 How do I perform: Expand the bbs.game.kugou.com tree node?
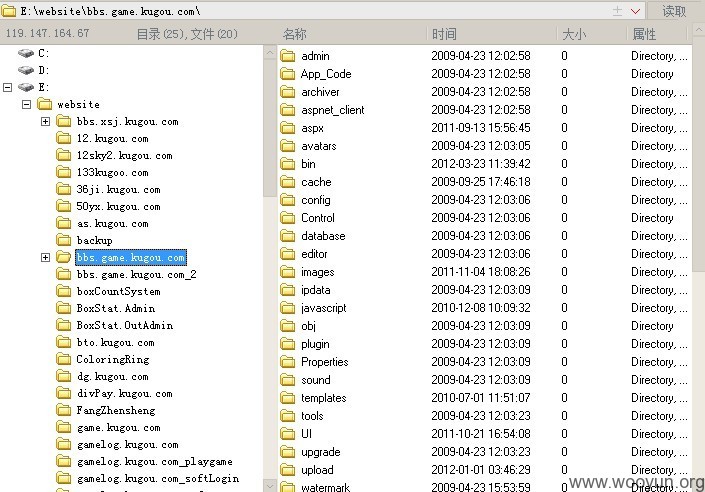pyautogui.click(x=45, y=257)
